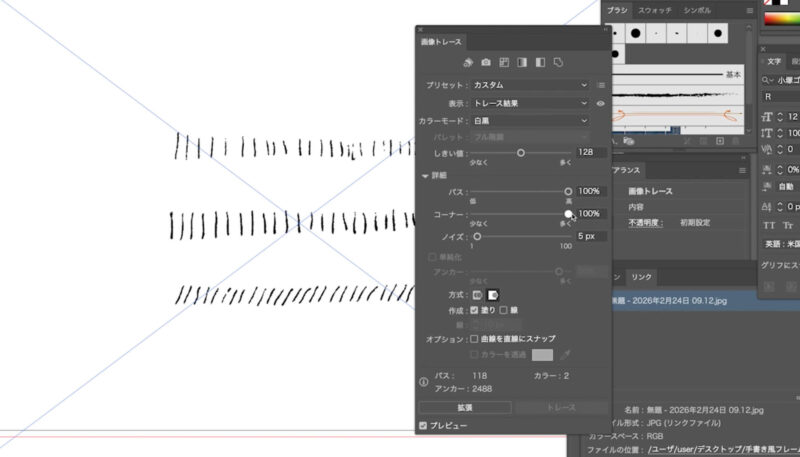This screenshot has height=457, width=800.
Task: Select overlapping paths method icon
Action: (x=493, y=295)
